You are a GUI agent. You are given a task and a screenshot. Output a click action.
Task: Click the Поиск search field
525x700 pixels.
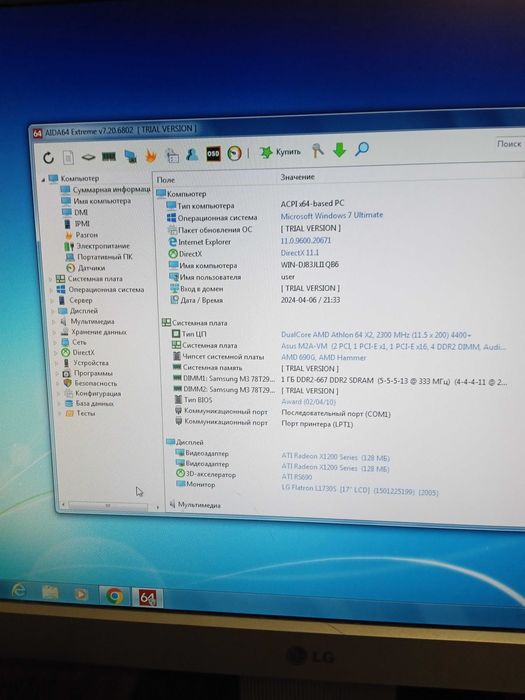click(x=509, y=144)
